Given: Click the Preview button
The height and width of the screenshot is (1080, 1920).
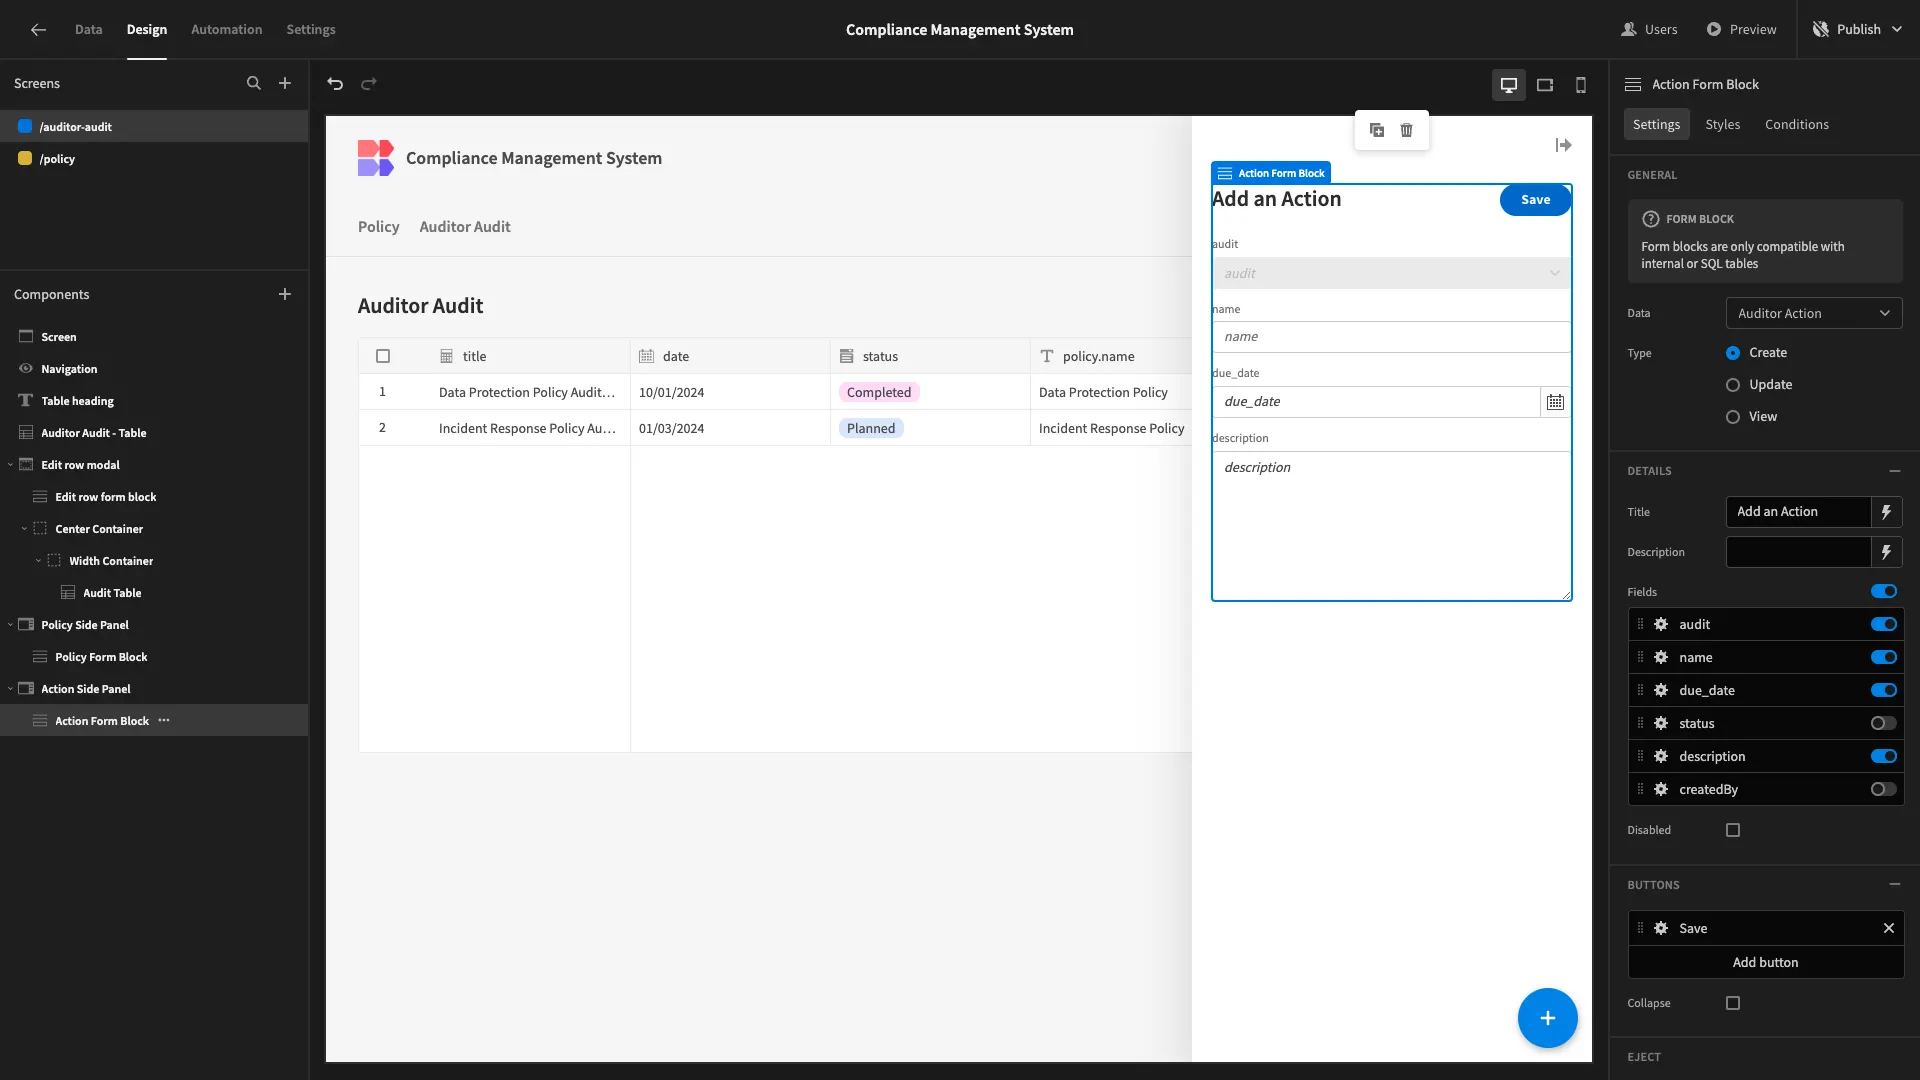Looking at the screenshot, I should (1741, 30).
